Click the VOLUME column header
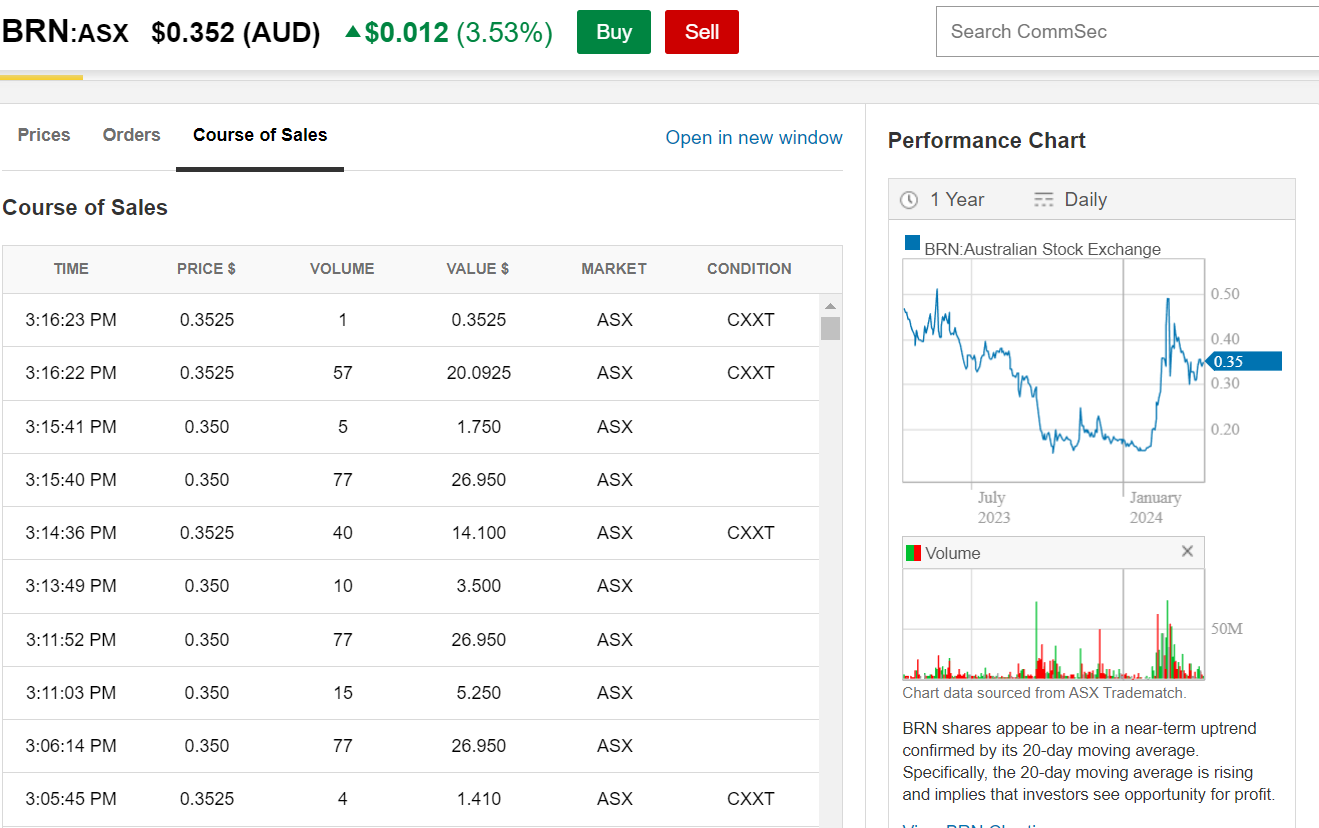This screenshot has width=1319, height=828. (342, 269)
